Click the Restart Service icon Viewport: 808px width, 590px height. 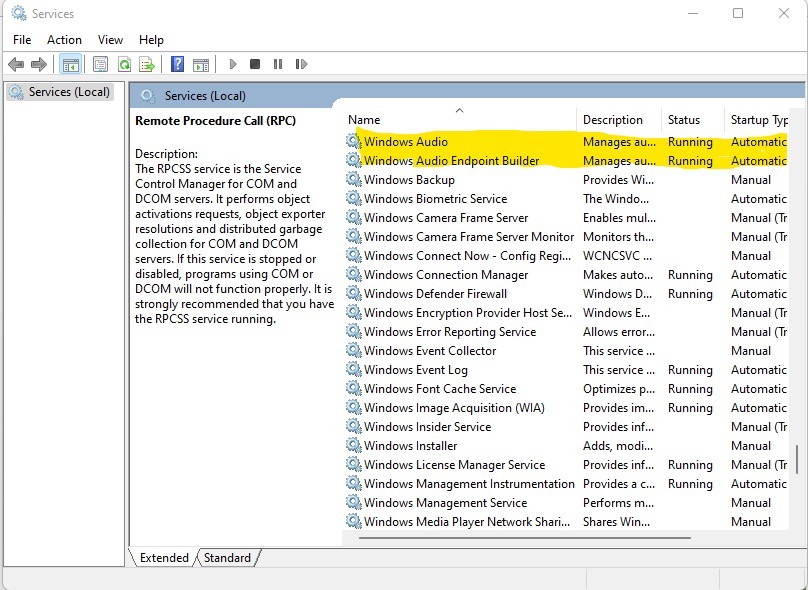(301, 64)
